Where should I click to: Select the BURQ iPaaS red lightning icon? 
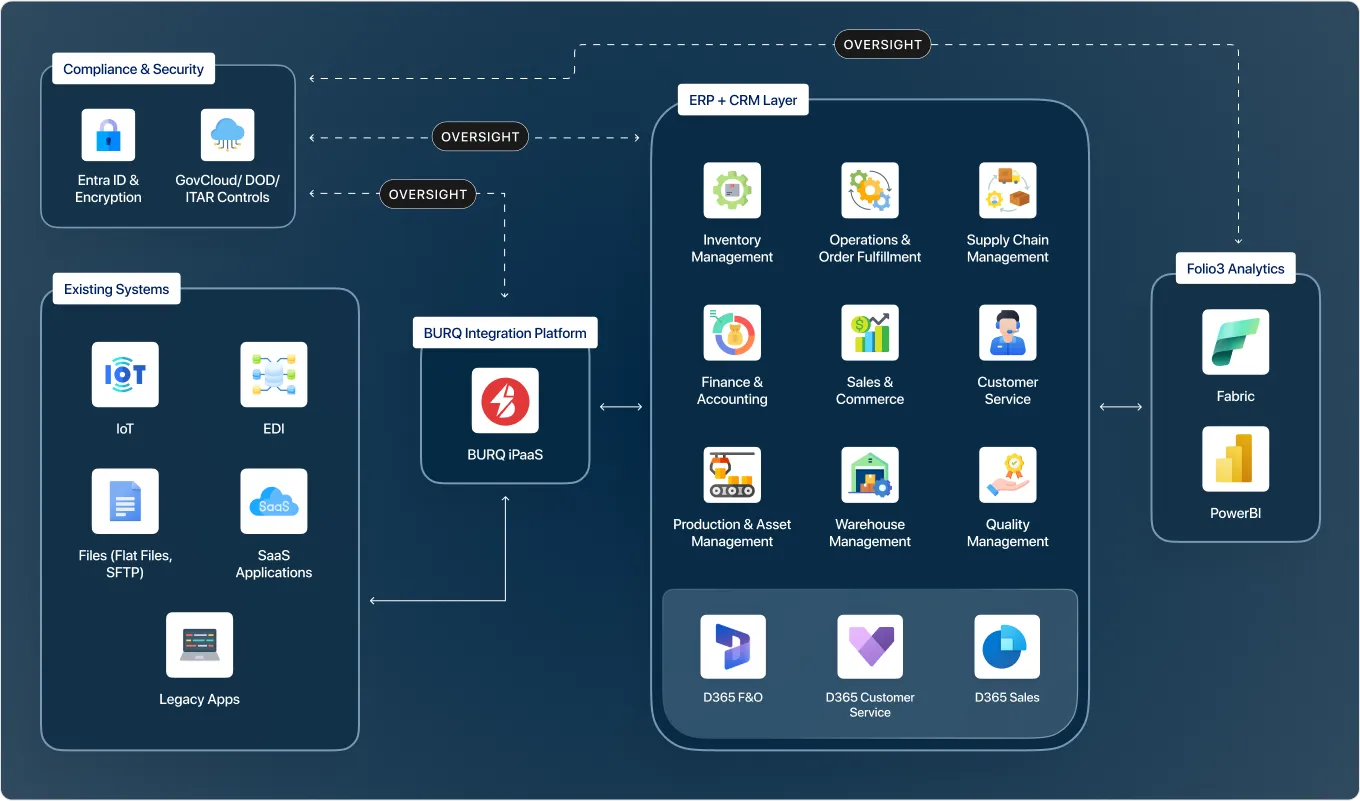505,401
